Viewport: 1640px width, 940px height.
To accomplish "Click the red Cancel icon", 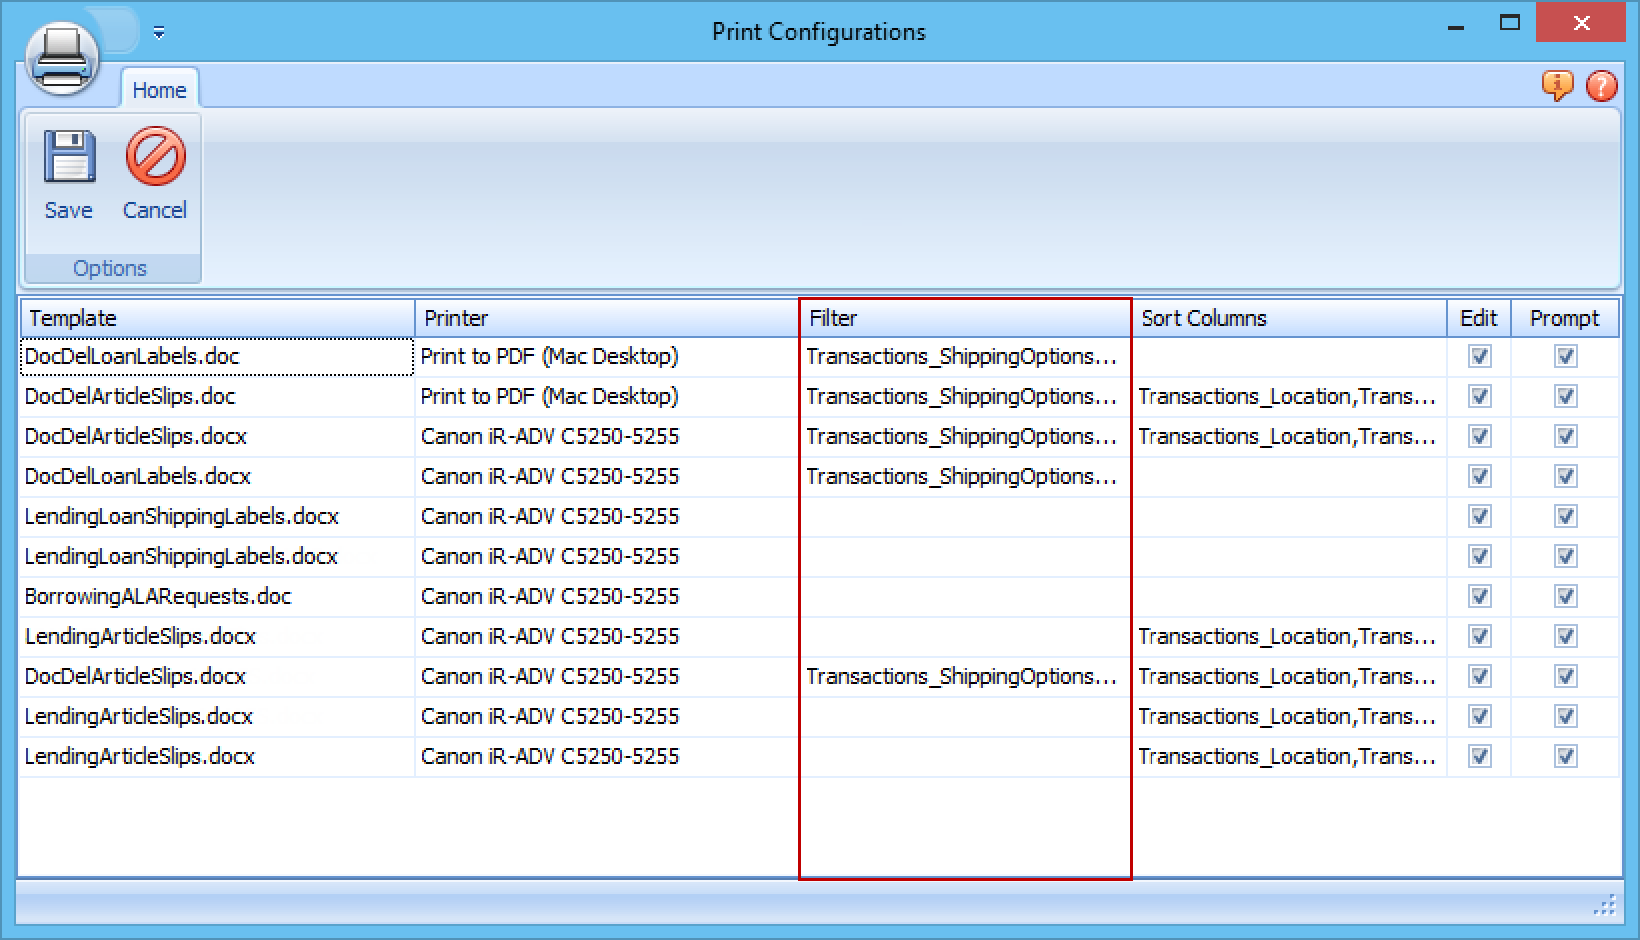I will (x=155, y=158).
